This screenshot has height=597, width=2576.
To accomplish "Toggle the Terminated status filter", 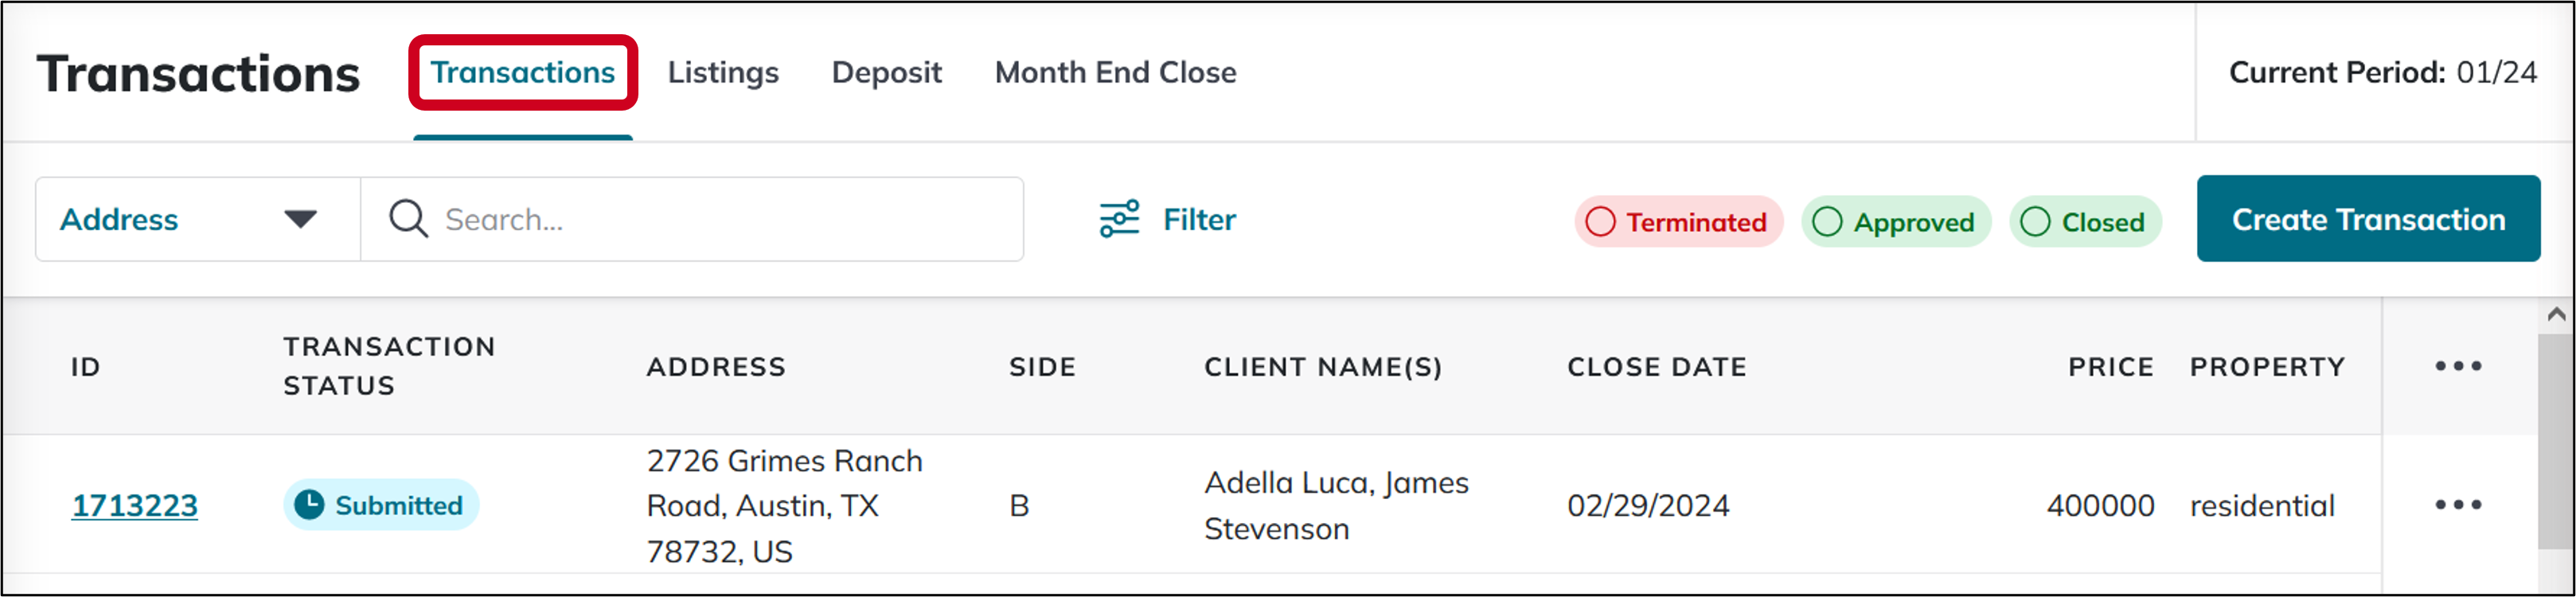I will 1679,221.
